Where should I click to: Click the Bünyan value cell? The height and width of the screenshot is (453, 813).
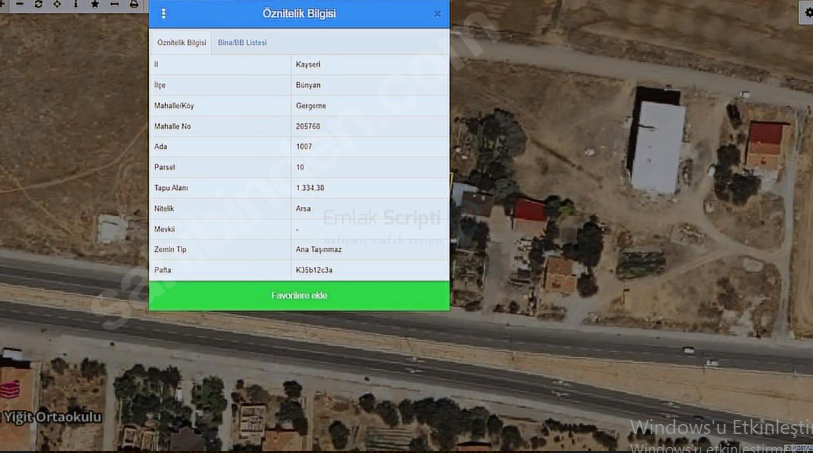(370, 85)
